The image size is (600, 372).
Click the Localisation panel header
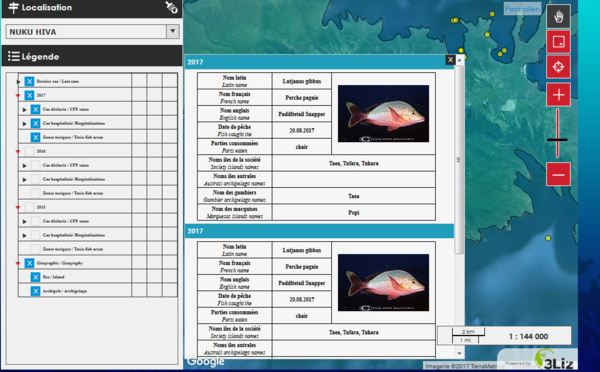pyautogui.click(x=92, y=8)
